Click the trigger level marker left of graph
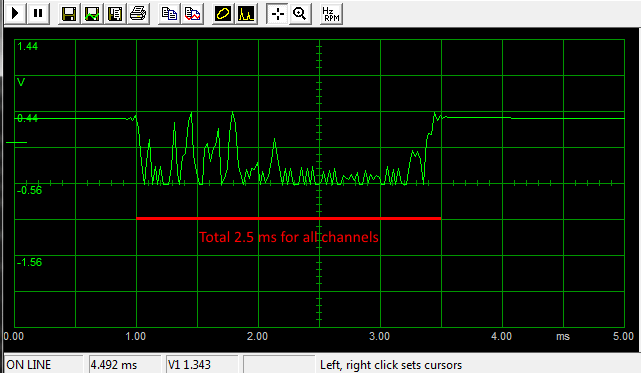 click(16, 142)
